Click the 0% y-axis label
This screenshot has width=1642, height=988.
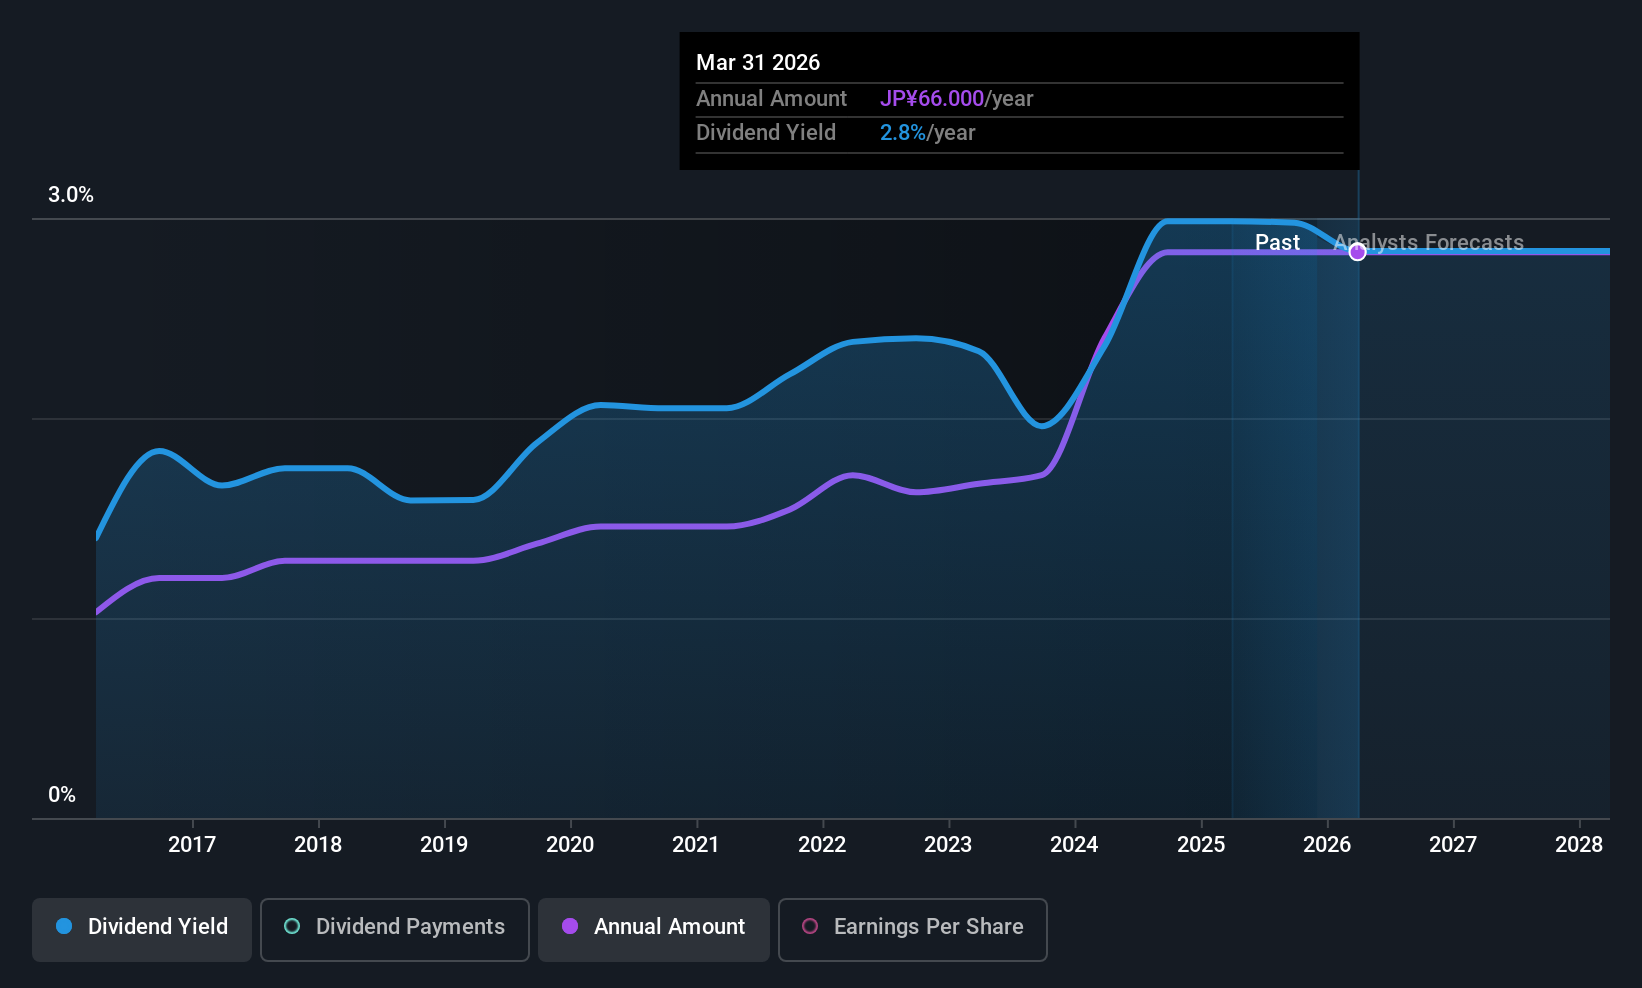[62, 795]
